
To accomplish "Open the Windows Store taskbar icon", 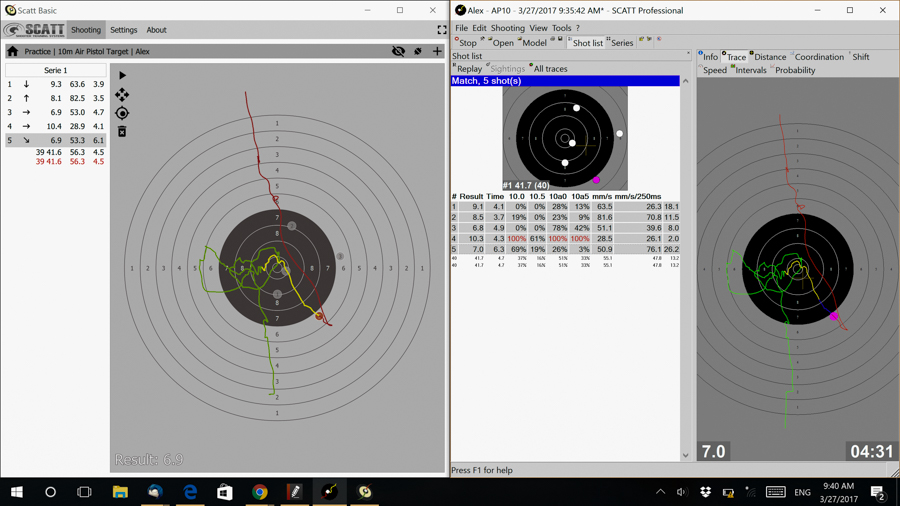I will coord(224,492).
